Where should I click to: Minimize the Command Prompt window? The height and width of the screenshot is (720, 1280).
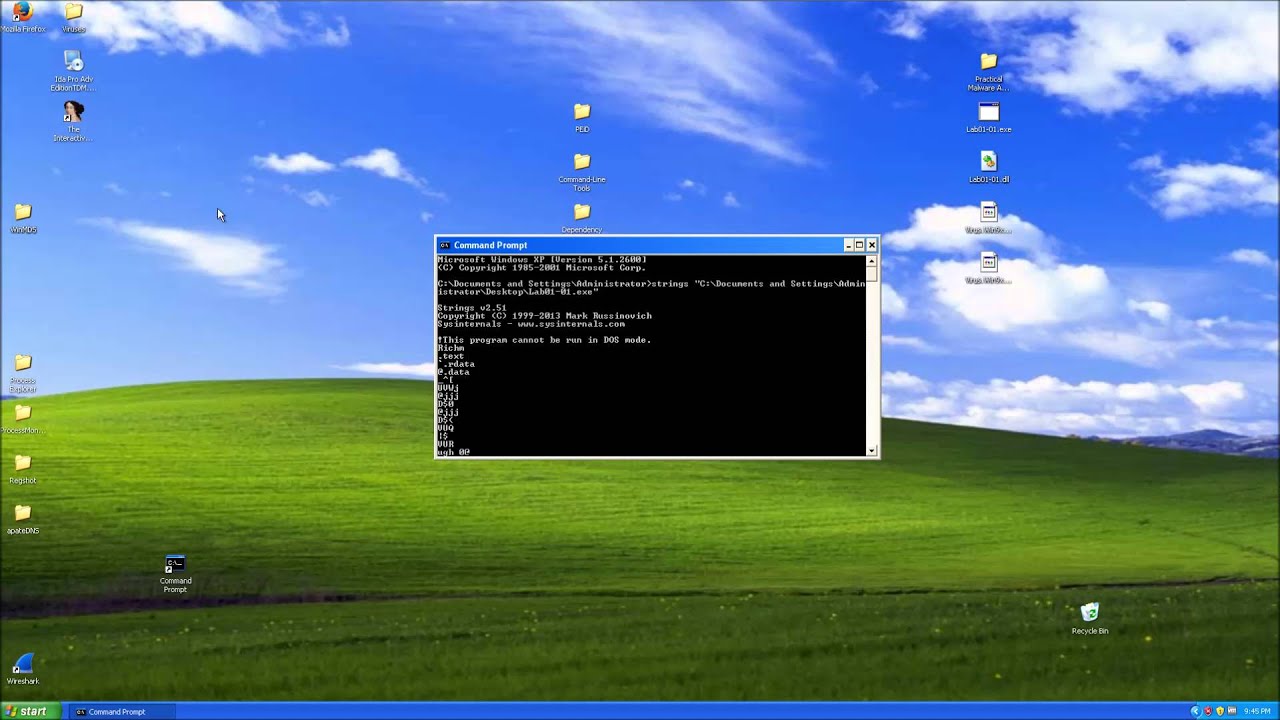pyautogui.click(x=848, y=245)
